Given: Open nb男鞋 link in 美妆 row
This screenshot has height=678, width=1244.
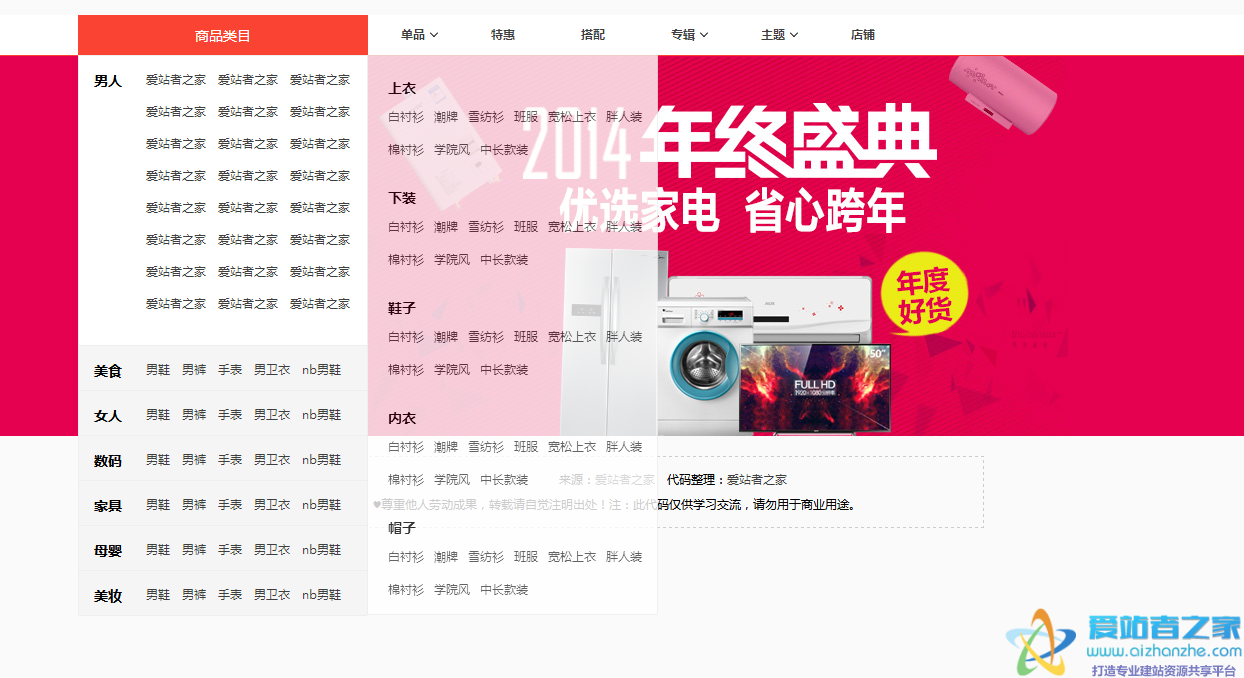Looking at the screenshot, I should [322, 595].
